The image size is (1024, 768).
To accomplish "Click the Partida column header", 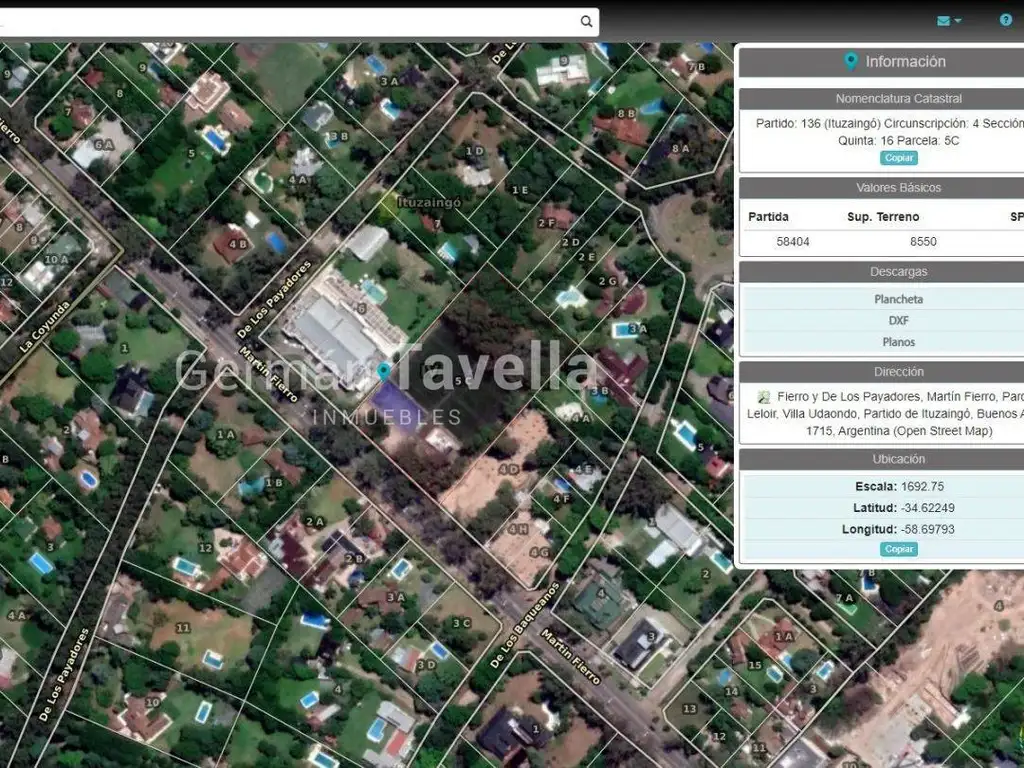I will click(x=768, y=217).
